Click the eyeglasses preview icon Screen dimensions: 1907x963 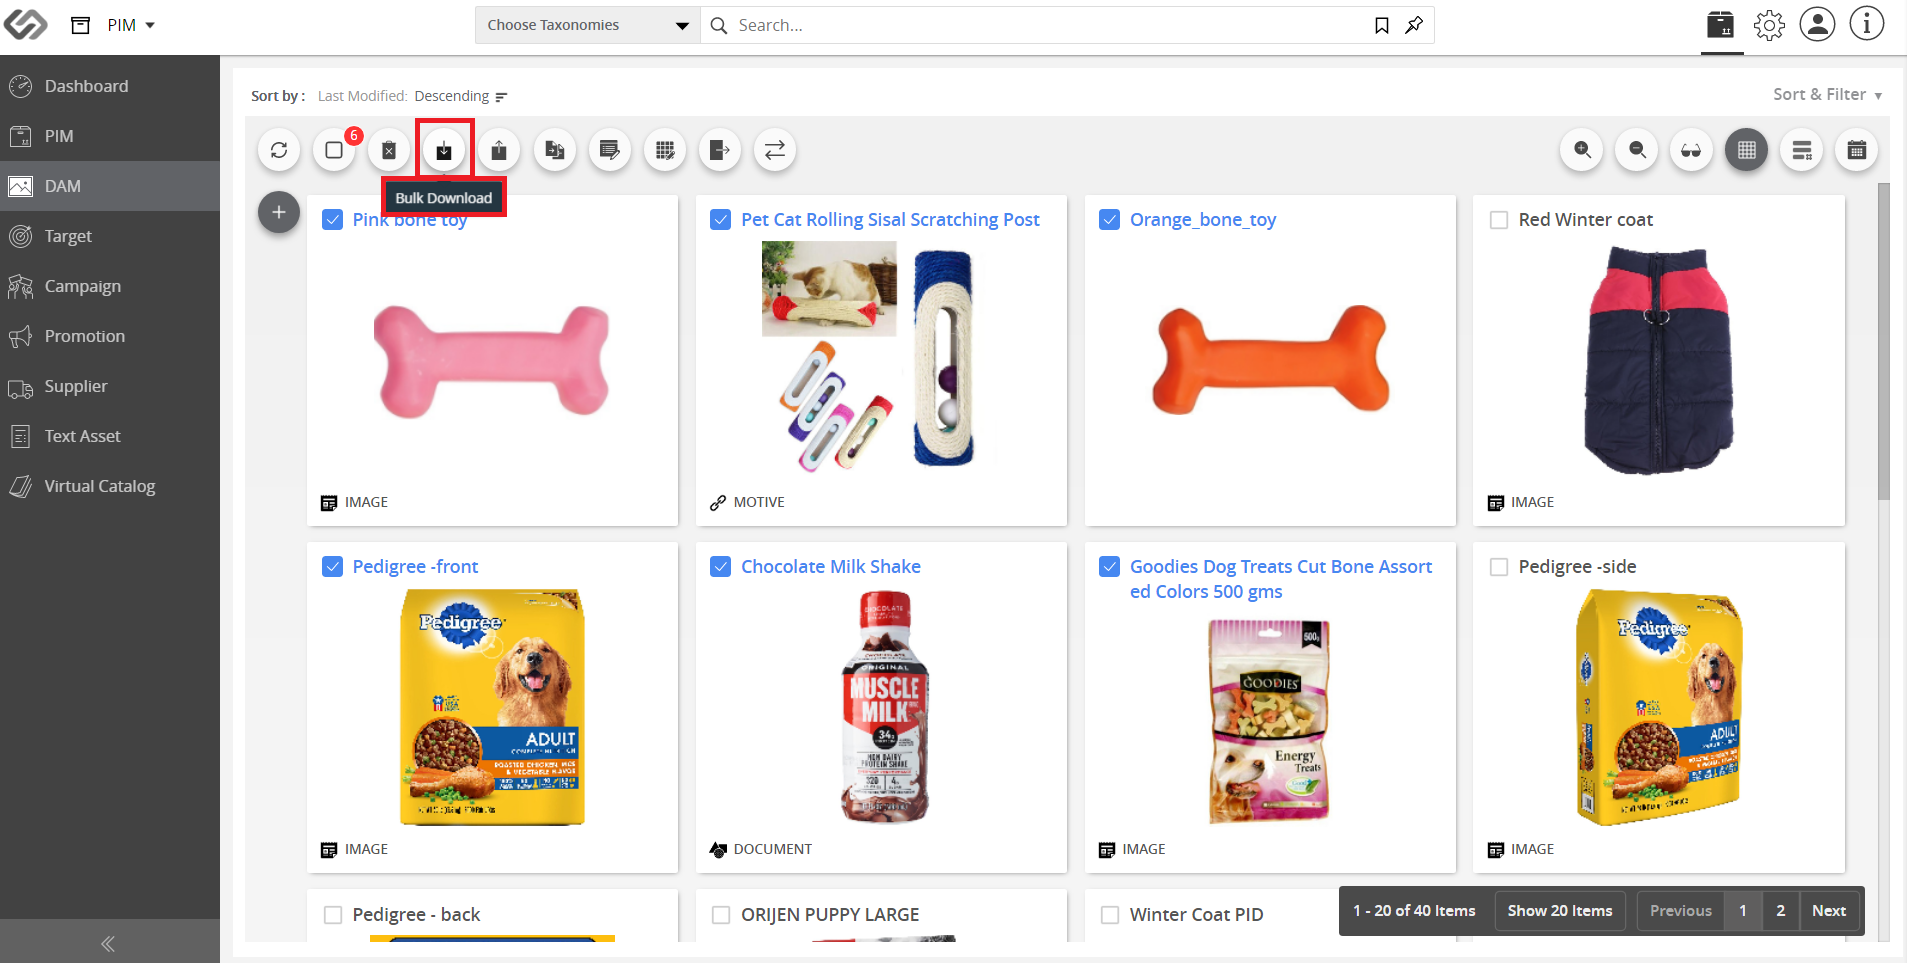pyautogui.click(x=1691, y=150)
